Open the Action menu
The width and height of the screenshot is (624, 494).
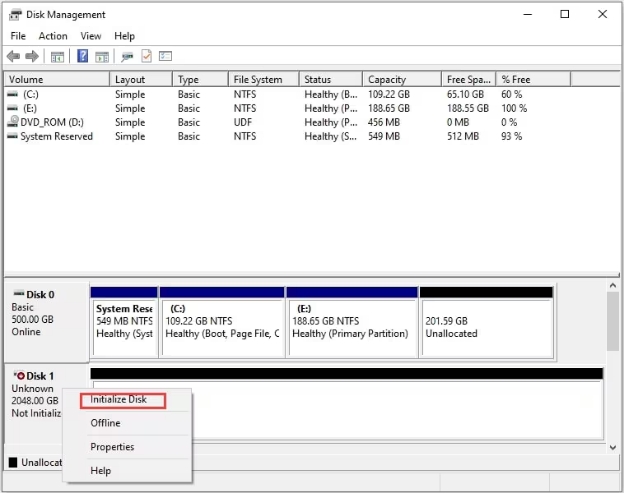[x=53, y=36]
